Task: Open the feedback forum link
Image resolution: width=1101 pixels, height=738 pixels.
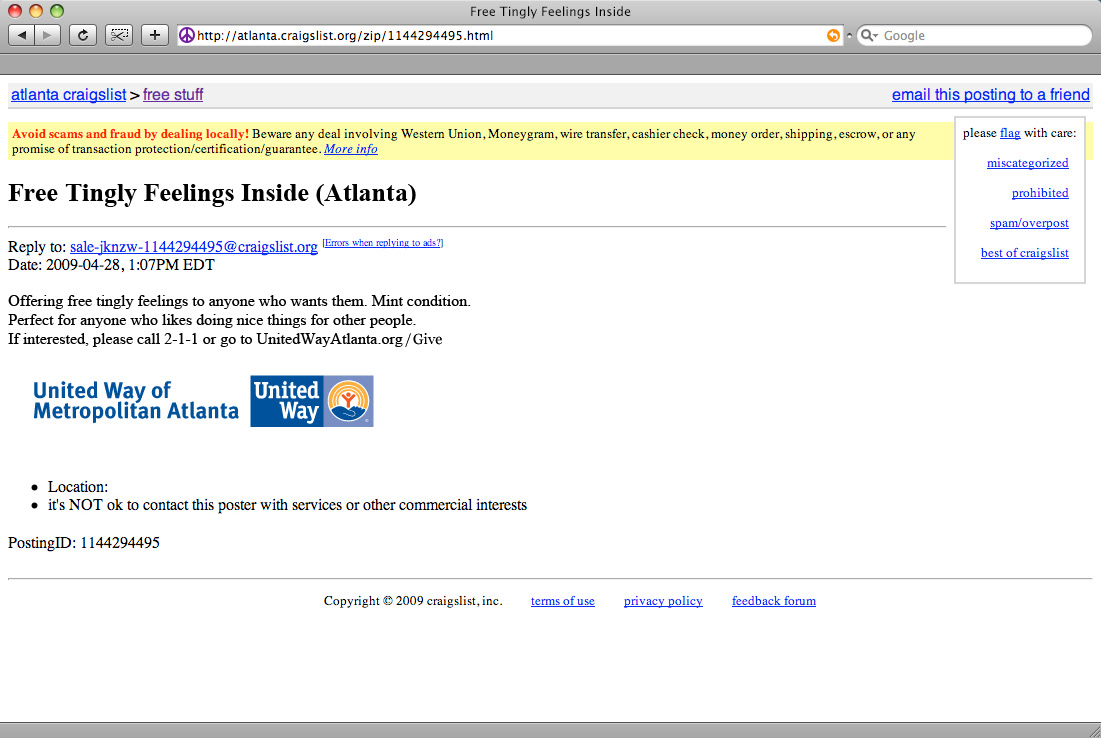Action: click(774, 601)
